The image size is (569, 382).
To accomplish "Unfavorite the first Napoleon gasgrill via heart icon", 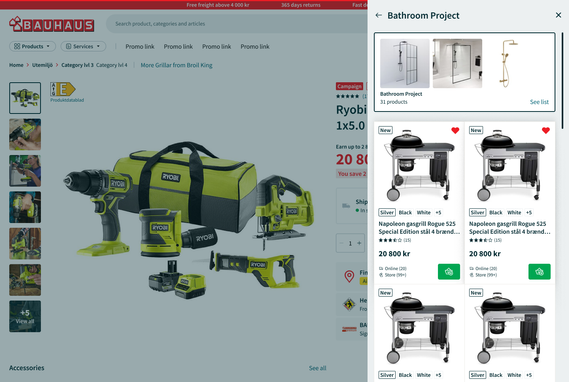I will [455, 131].
